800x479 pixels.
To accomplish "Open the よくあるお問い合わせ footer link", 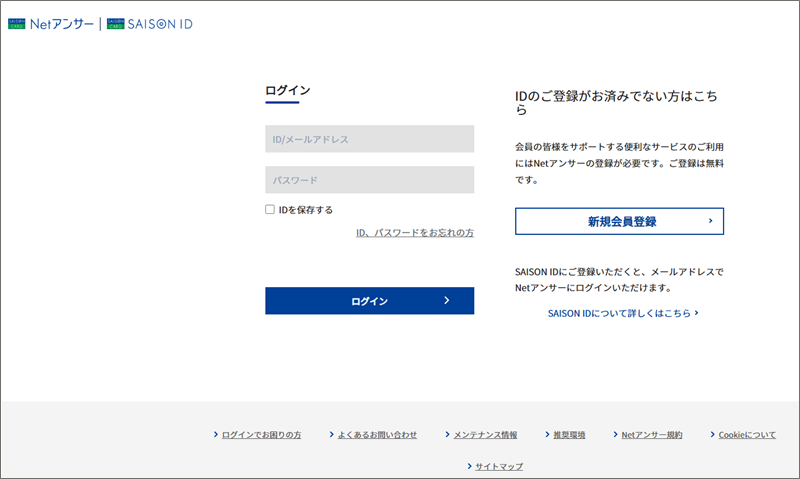I will coord(377,435).
